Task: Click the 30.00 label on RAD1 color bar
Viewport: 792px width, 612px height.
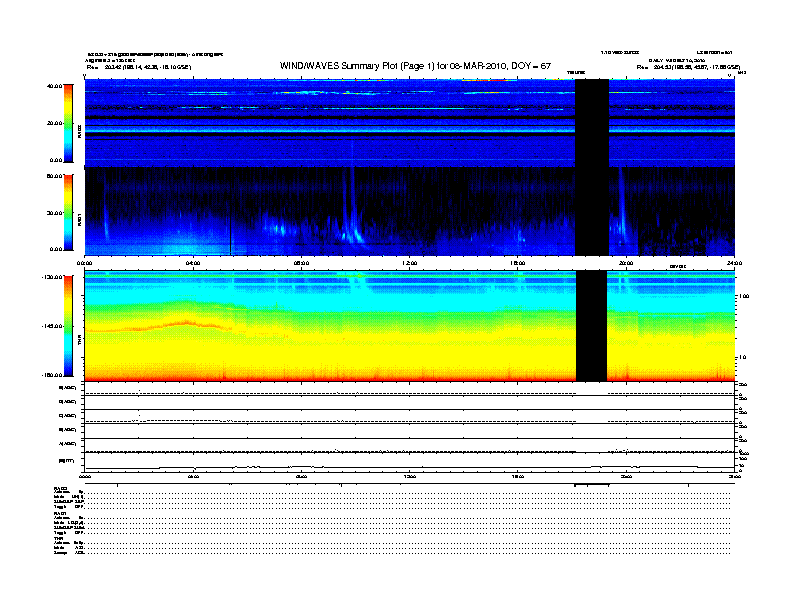Action: point(55,213)
